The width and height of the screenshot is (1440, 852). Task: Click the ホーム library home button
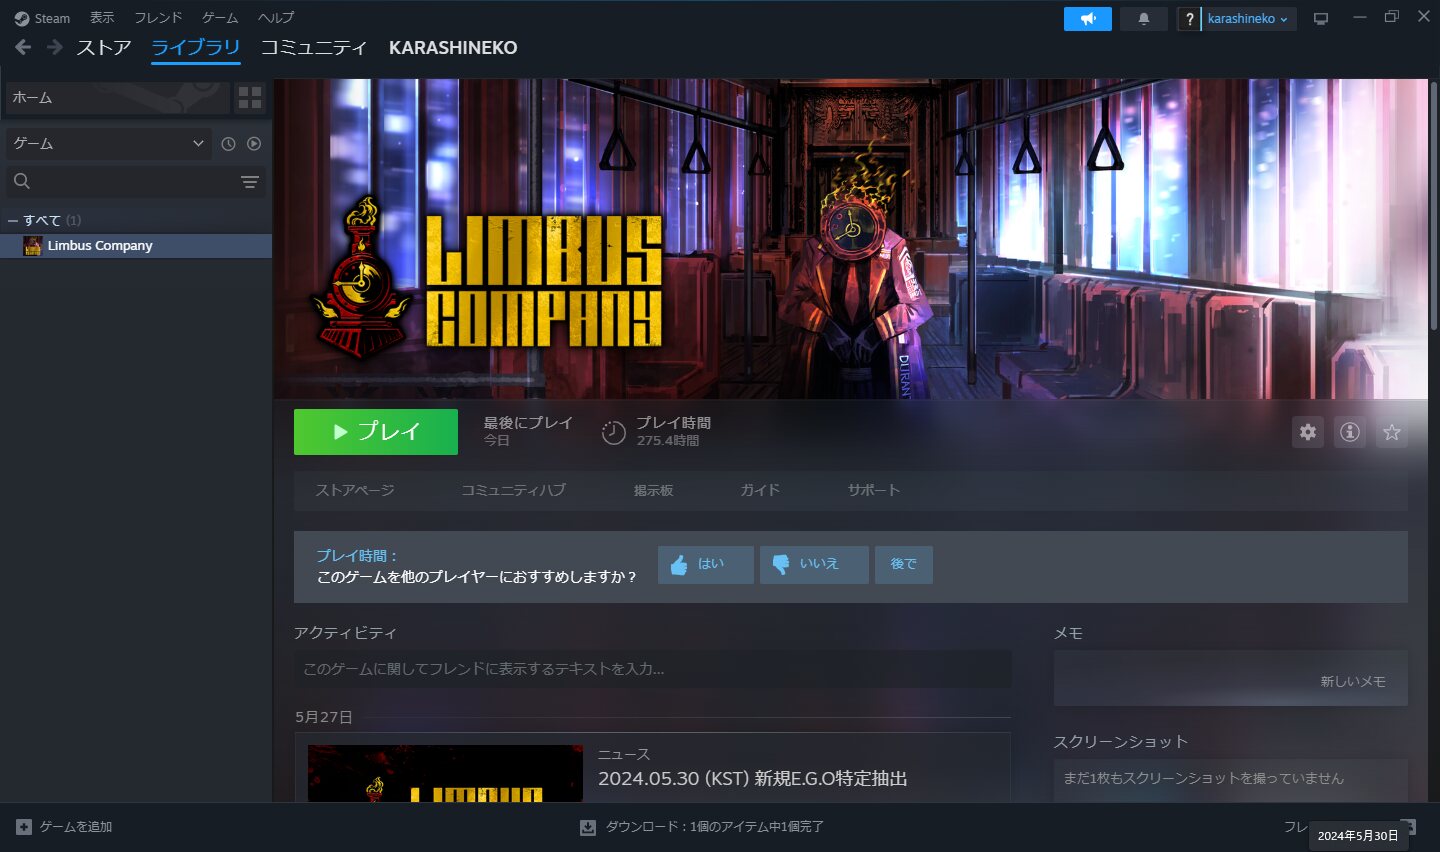coord(118,97)
